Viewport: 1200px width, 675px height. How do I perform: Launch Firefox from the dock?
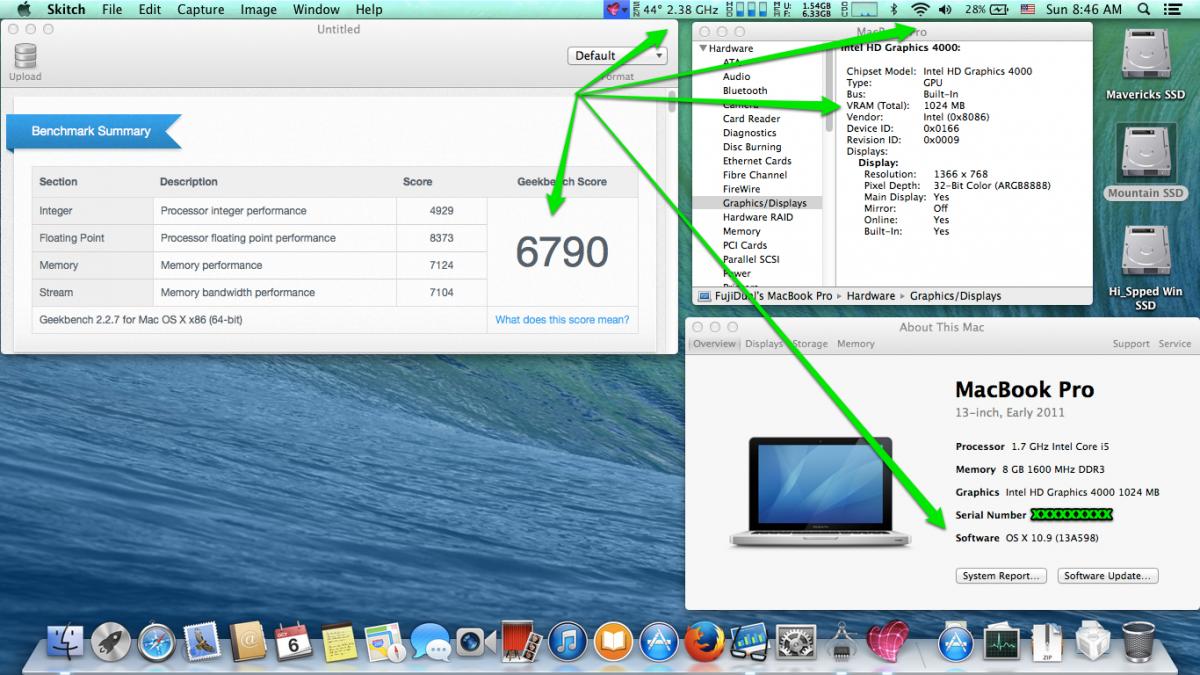pos(704,641)
